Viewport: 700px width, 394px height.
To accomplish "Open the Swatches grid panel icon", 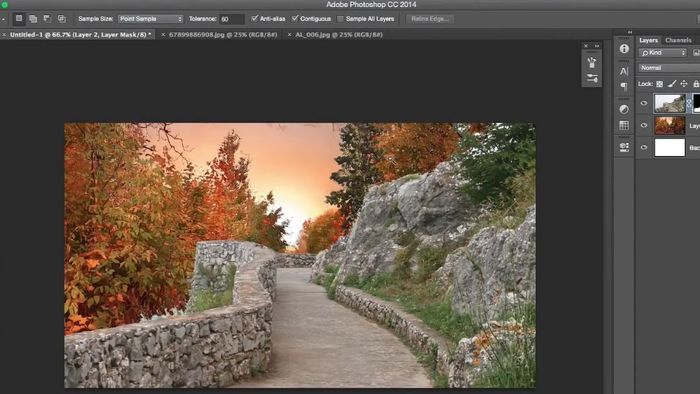I will [x=624, y=125].
